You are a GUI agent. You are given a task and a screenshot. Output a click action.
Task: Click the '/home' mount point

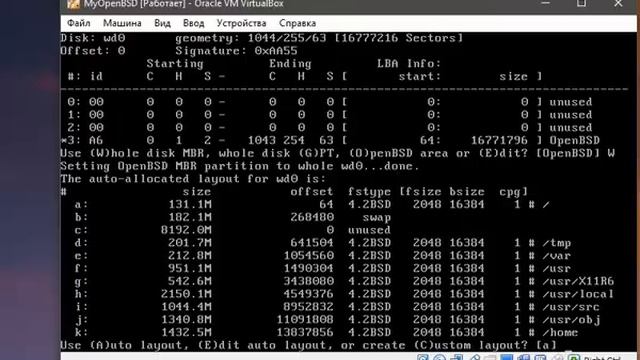point(560,333)
